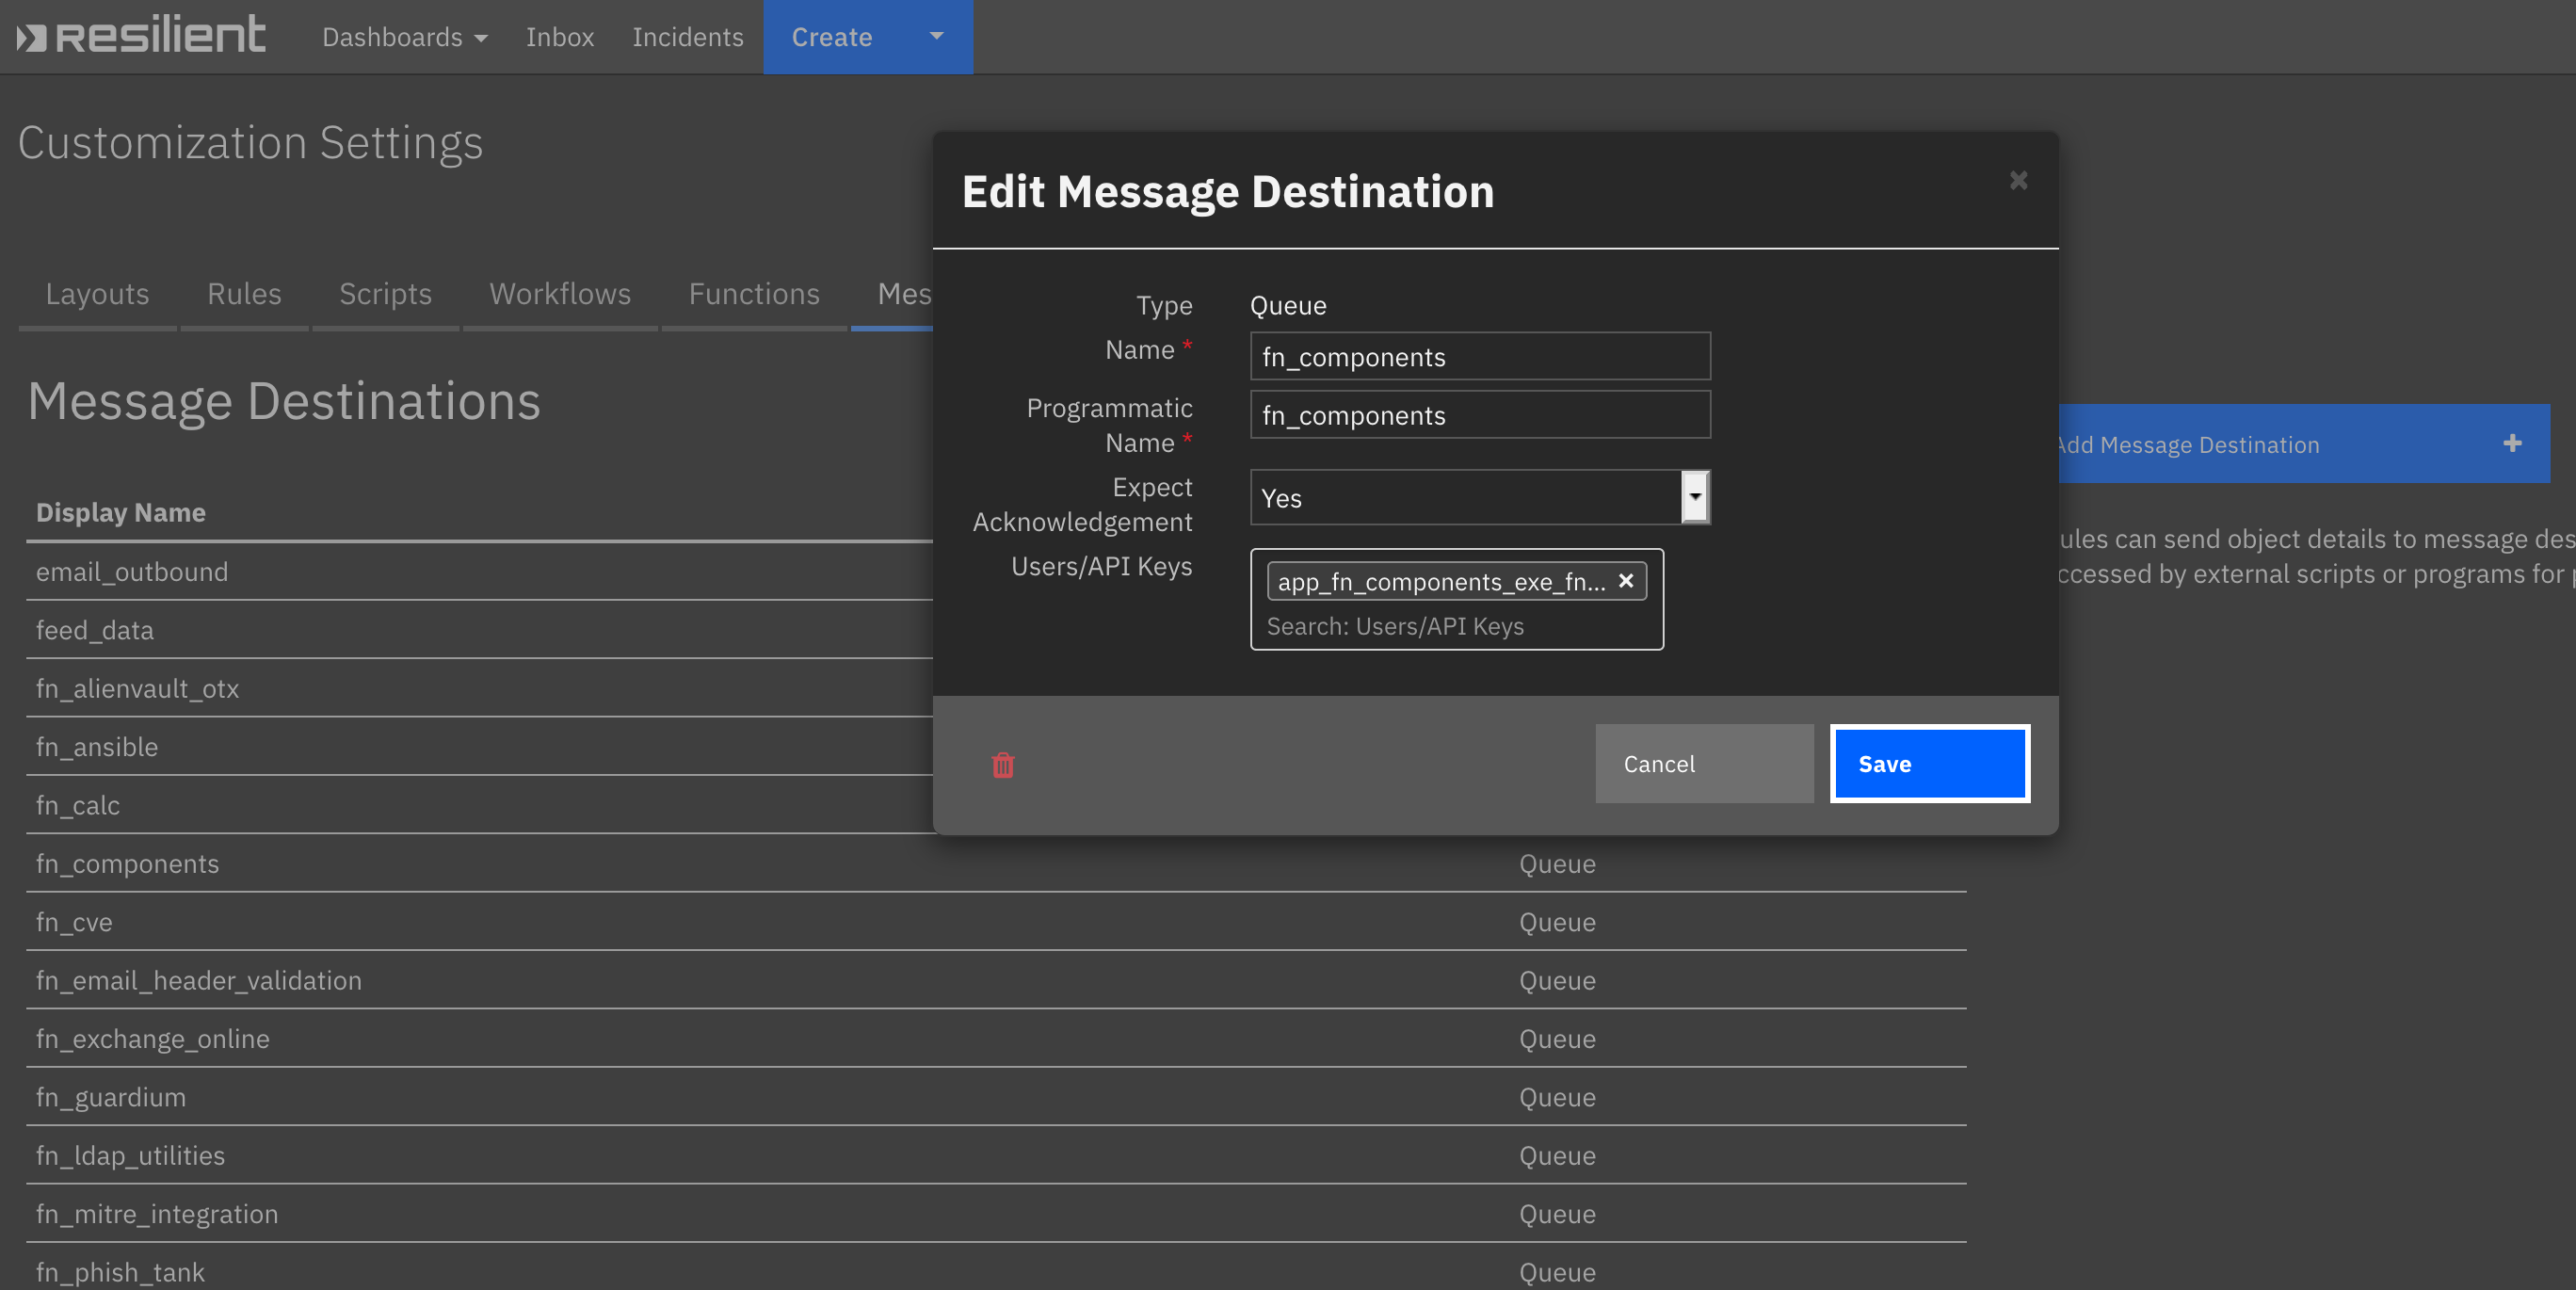Open the fn_ansible destination row
The height and width of the screenshot is (1290, 2576).
click(480, 747)
